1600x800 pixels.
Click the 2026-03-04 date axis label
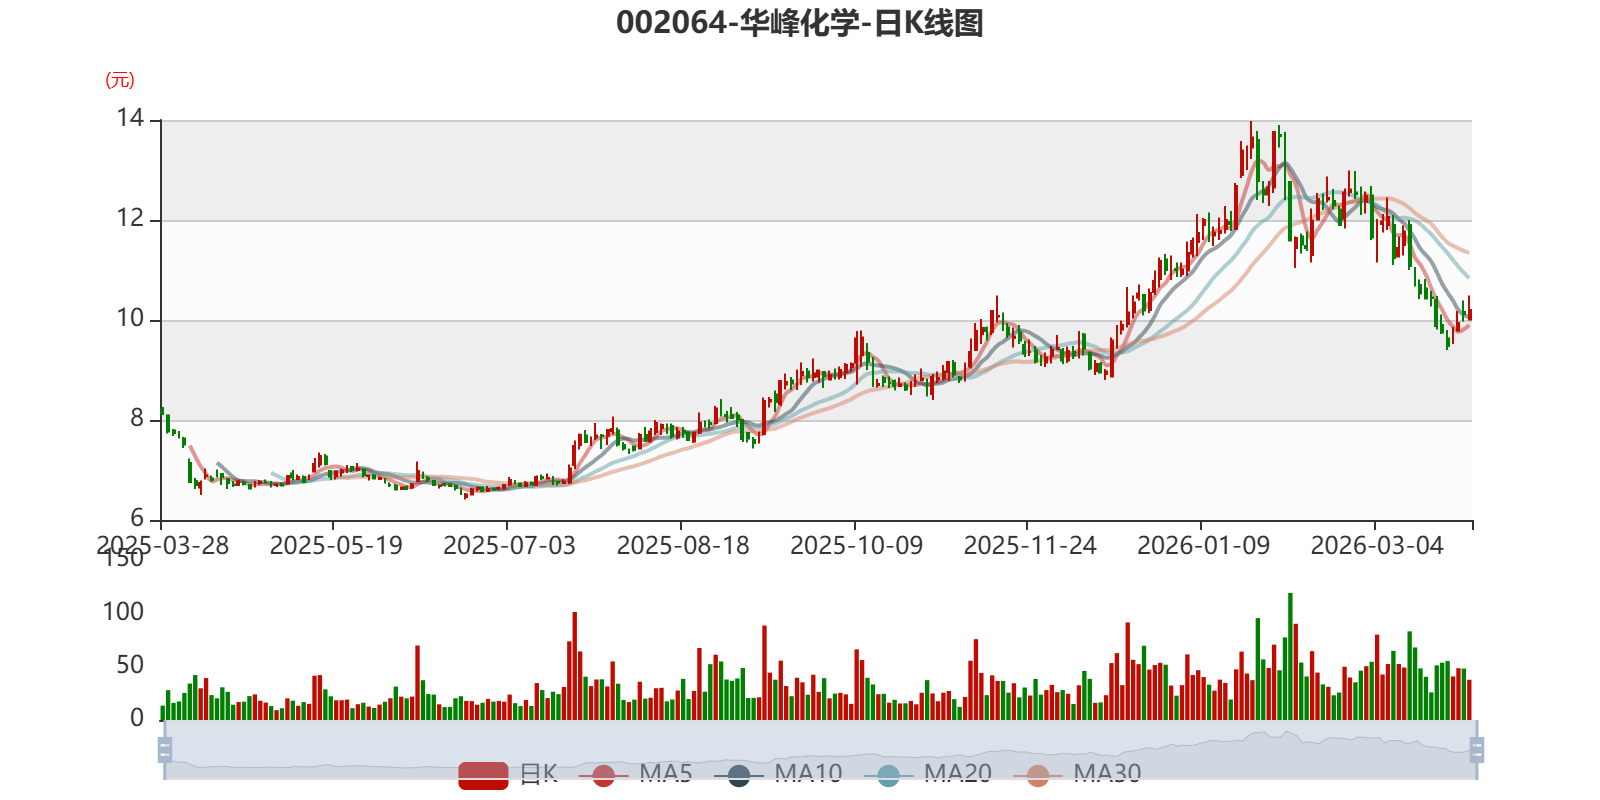coord(1377,546)
